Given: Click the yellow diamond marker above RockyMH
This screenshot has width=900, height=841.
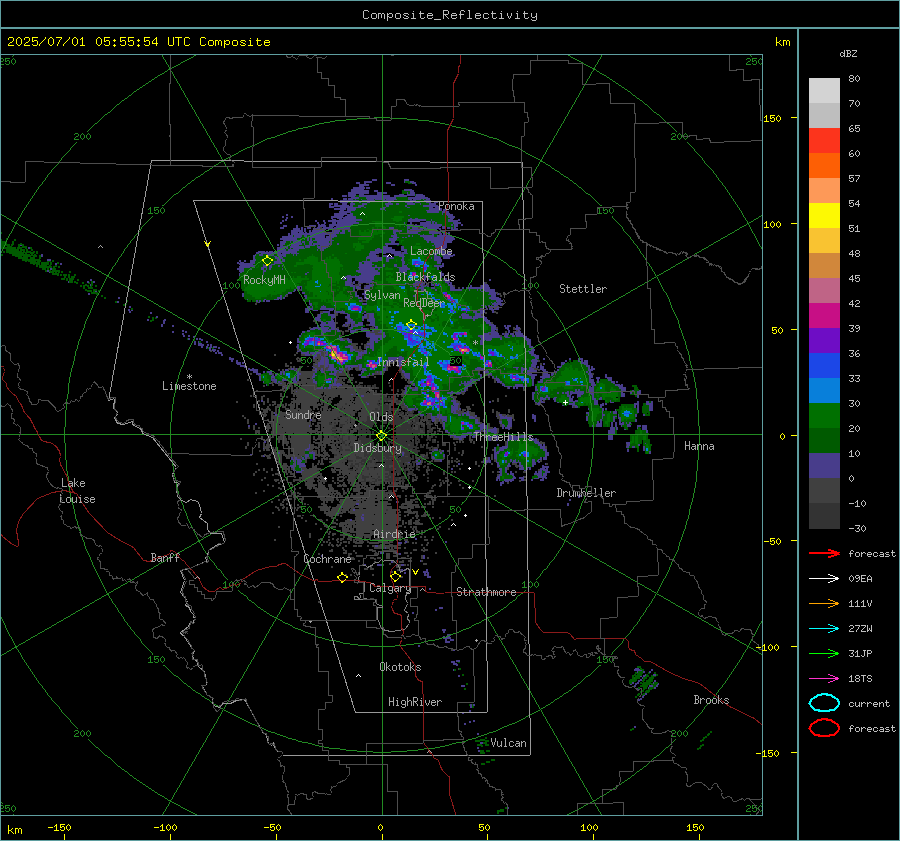Looking at the screenshot, I should [267, 261].
